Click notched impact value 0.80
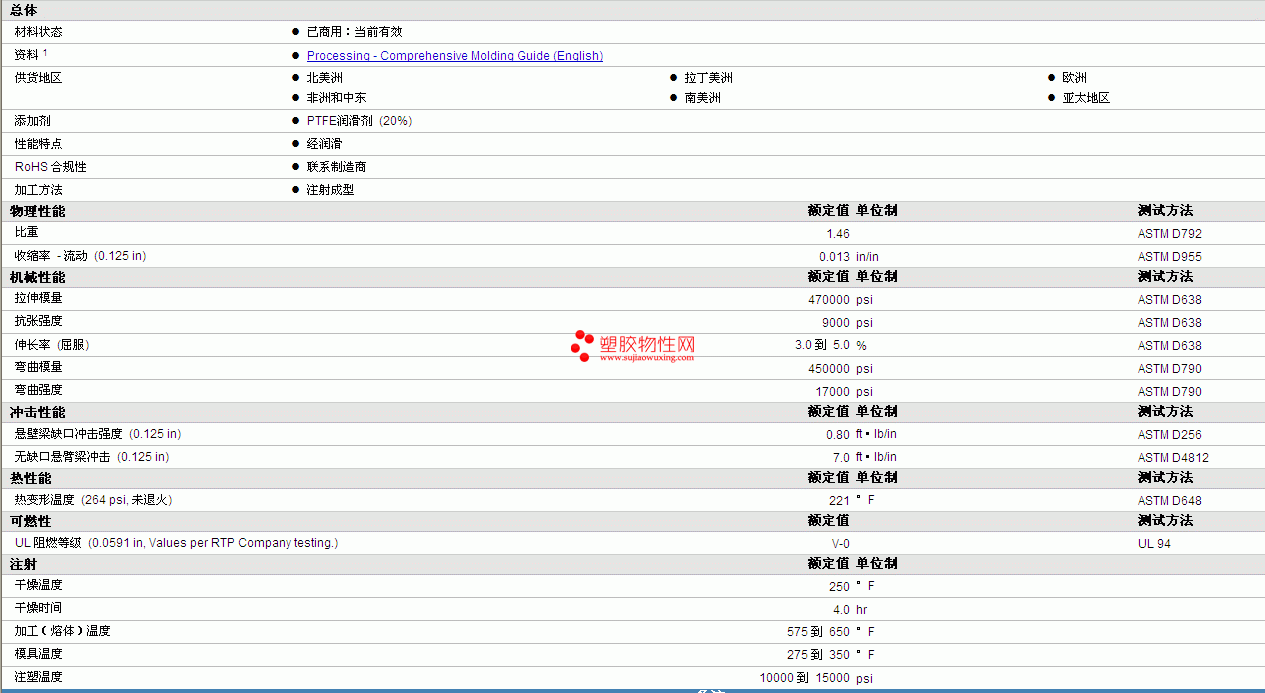Viewport: 1265px width, 693px height. pos(838,435)
